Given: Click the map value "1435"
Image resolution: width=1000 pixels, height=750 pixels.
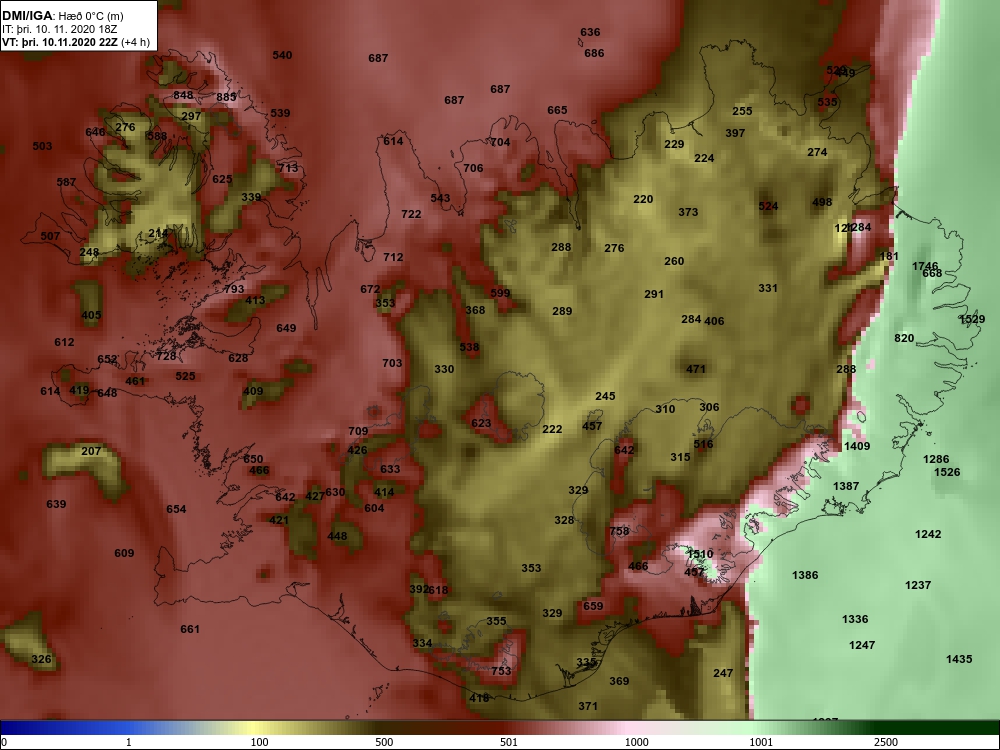Looking at the screenshot, I should (x=959, y=659).
